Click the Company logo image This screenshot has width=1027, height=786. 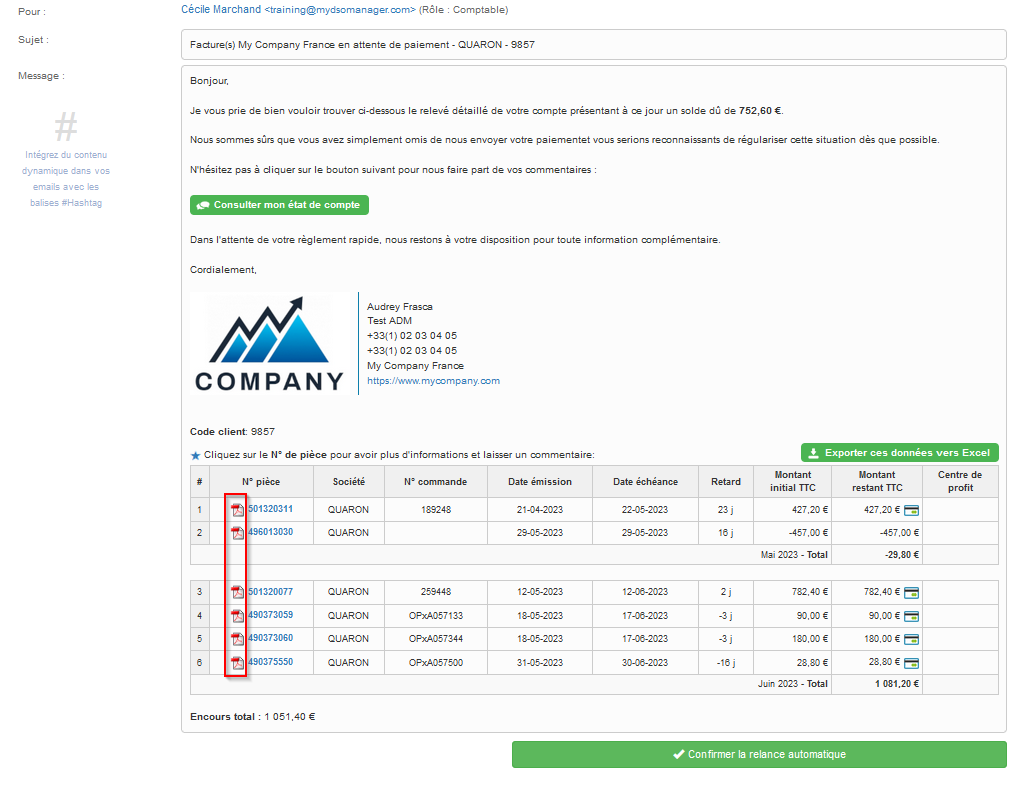pos(269,343)
